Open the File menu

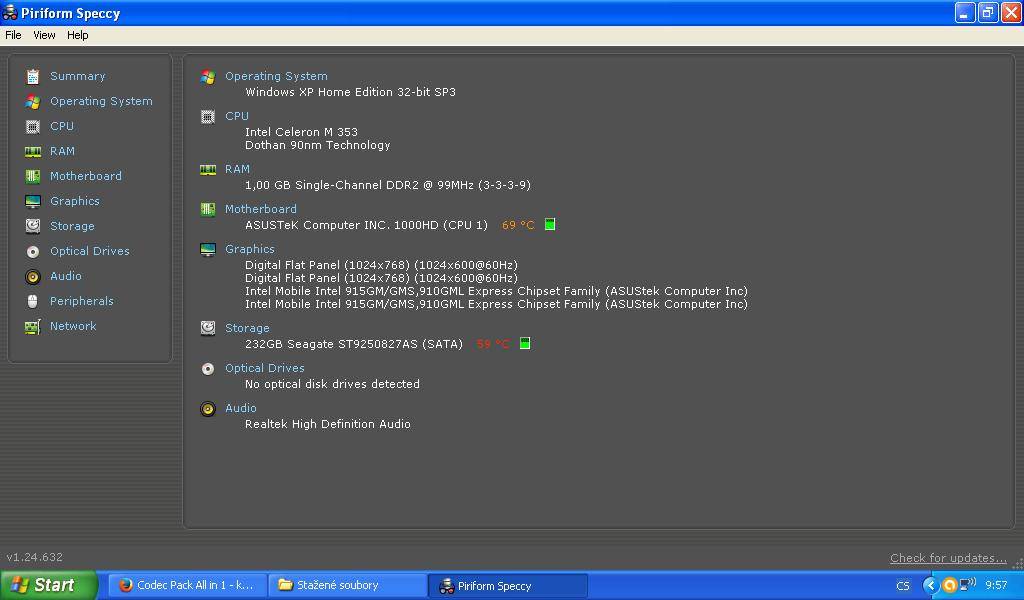13,35
